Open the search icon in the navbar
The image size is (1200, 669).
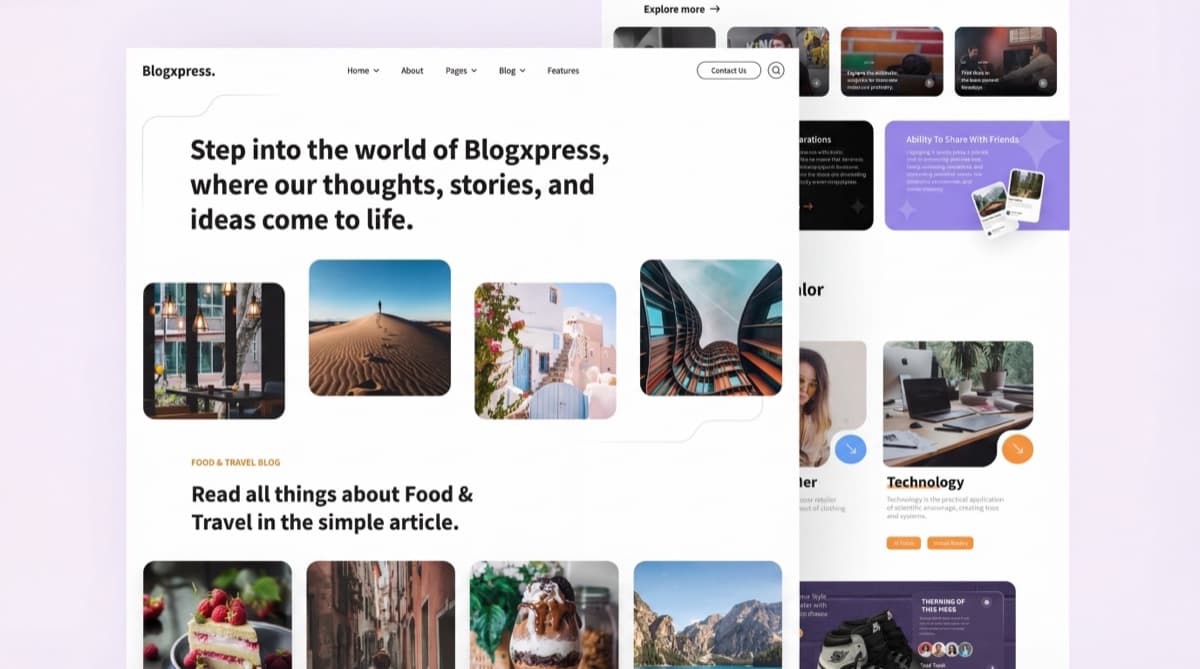[x=776, y=71]
